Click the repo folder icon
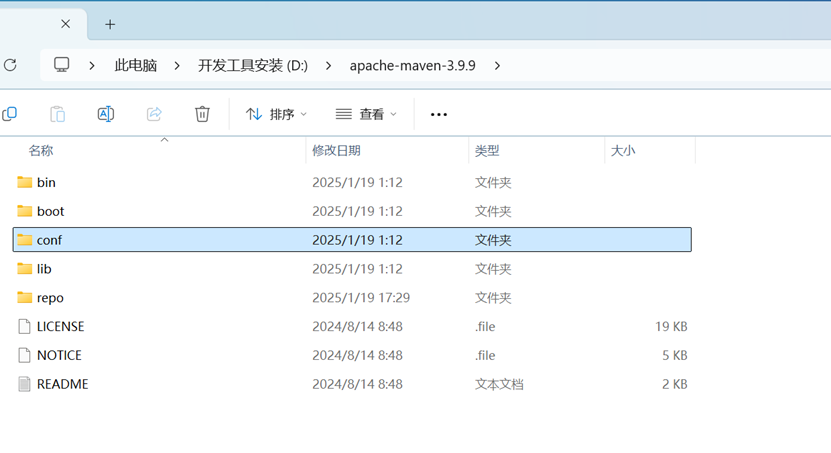Image resolution: width=831 pixels, height=453 pixels. pos(24,297)
